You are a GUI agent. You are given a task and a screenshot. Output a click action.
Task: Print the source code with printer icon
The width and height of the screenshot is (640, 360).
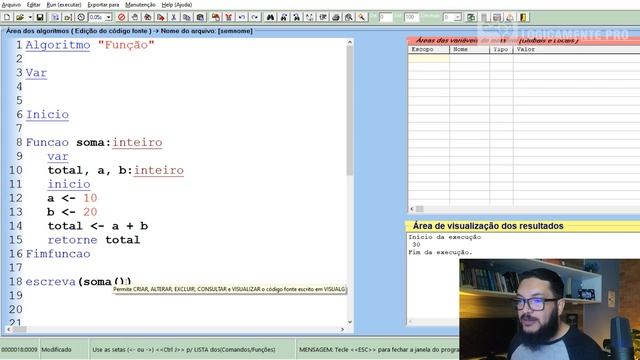click(336, 17)
